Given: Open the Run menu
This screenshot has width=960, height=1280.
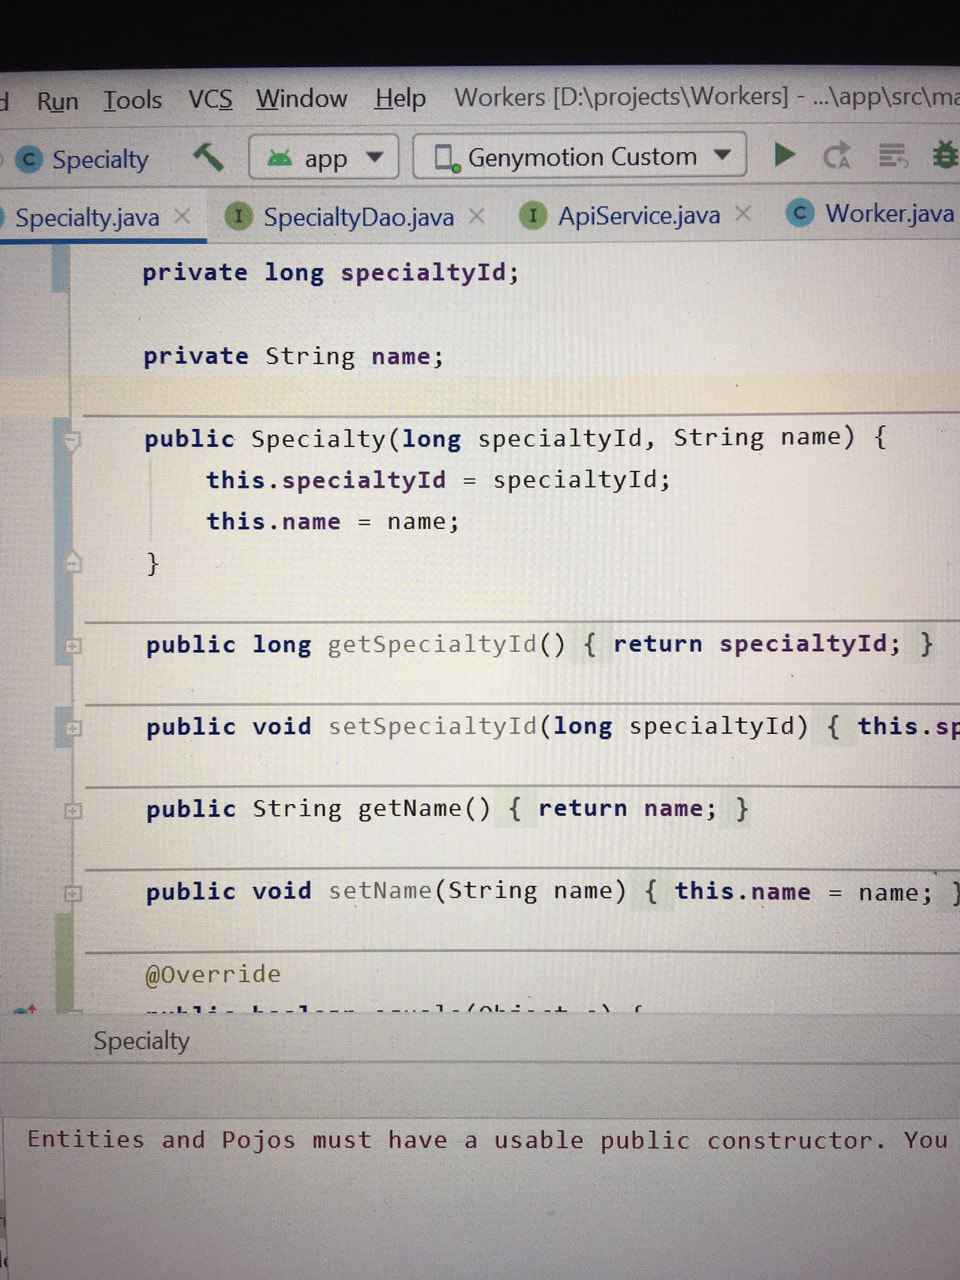Looking at the screenshot, I should coord(57,101).
